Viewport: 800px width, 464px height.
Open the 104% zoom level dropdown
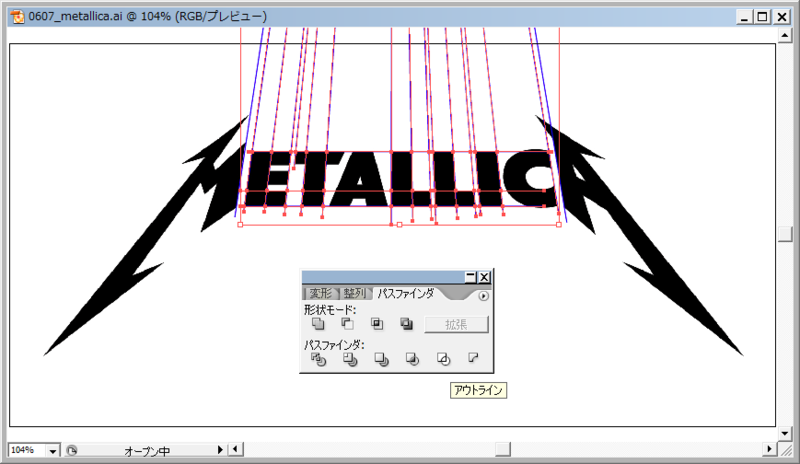[53, 451]
